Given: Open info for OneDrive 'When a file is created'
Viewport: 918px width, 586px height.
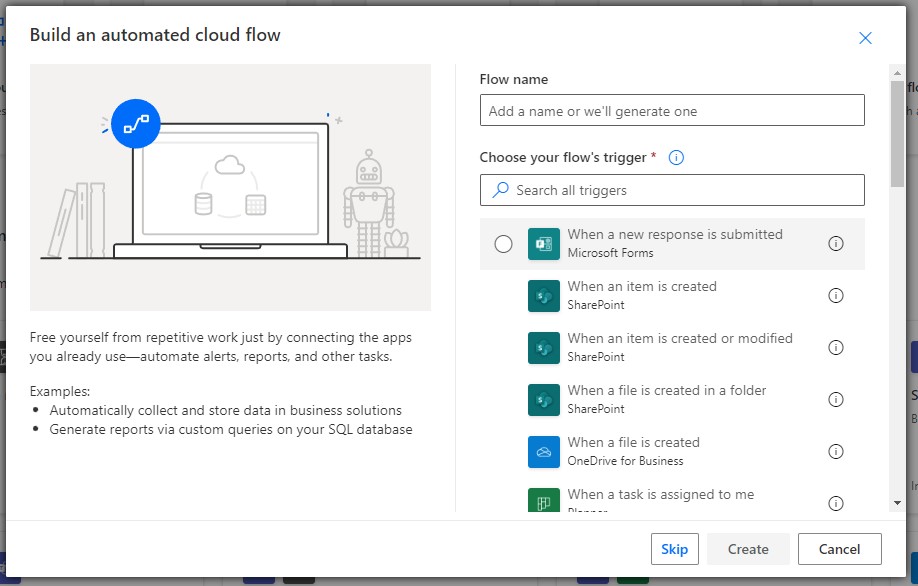Looking at the screenshot, I should point(835,452).
